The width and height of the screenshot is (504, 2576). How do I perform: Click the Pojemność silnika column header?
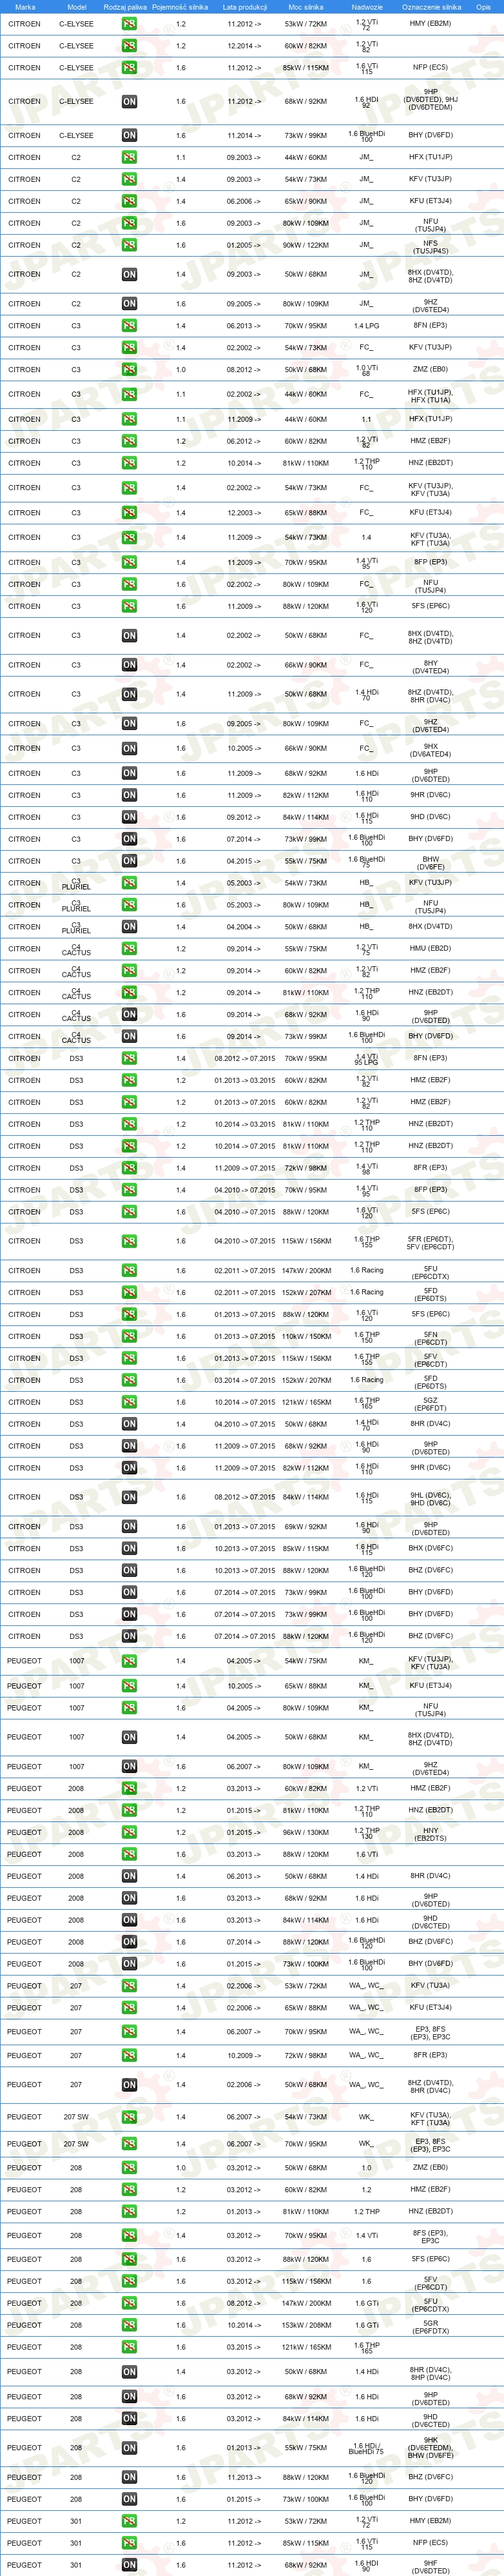coord(180,7)
